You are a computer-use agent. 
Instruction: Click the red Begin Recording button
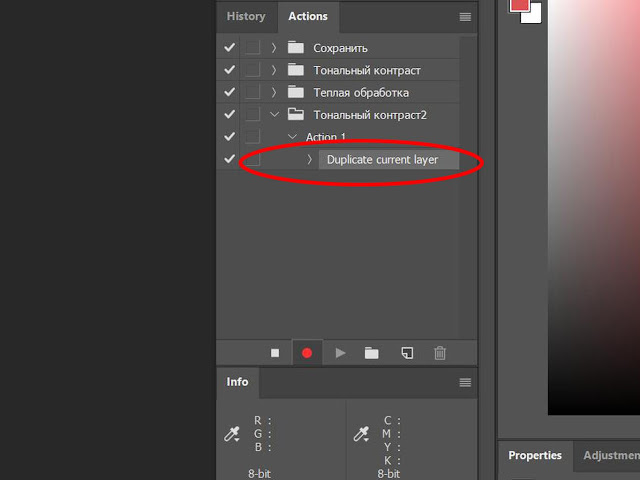point(307,353)
